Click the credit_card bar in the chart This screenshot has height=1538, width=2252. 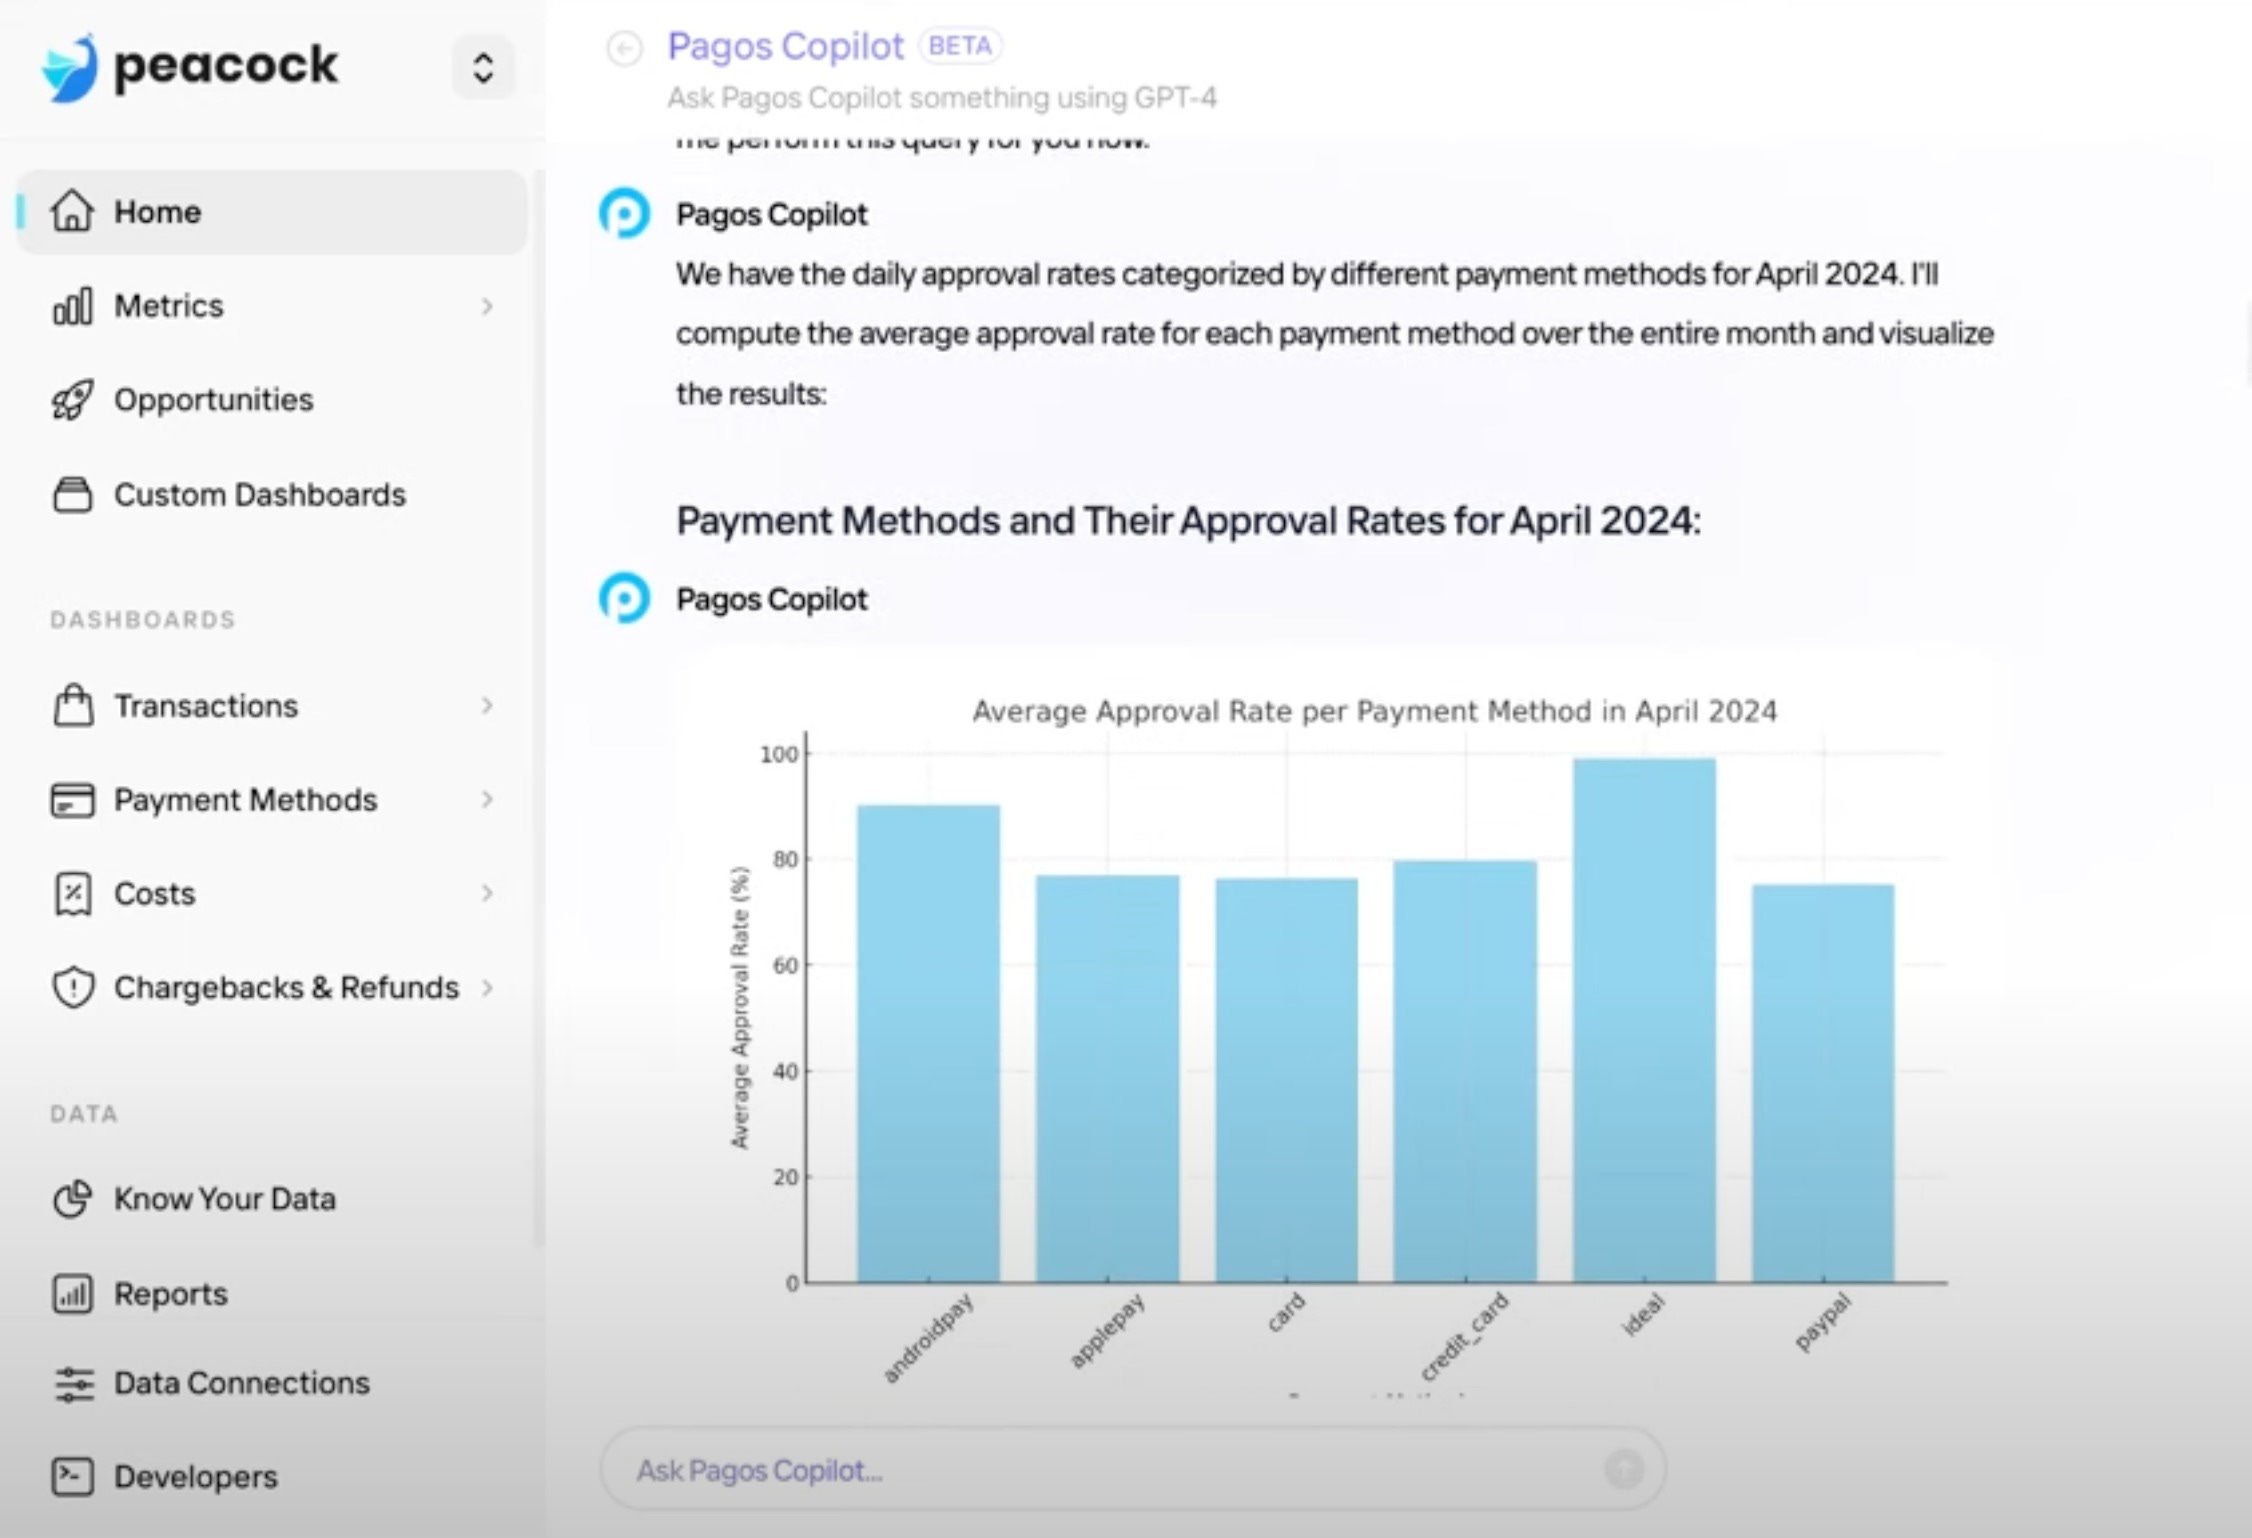pos(1465,1071)
